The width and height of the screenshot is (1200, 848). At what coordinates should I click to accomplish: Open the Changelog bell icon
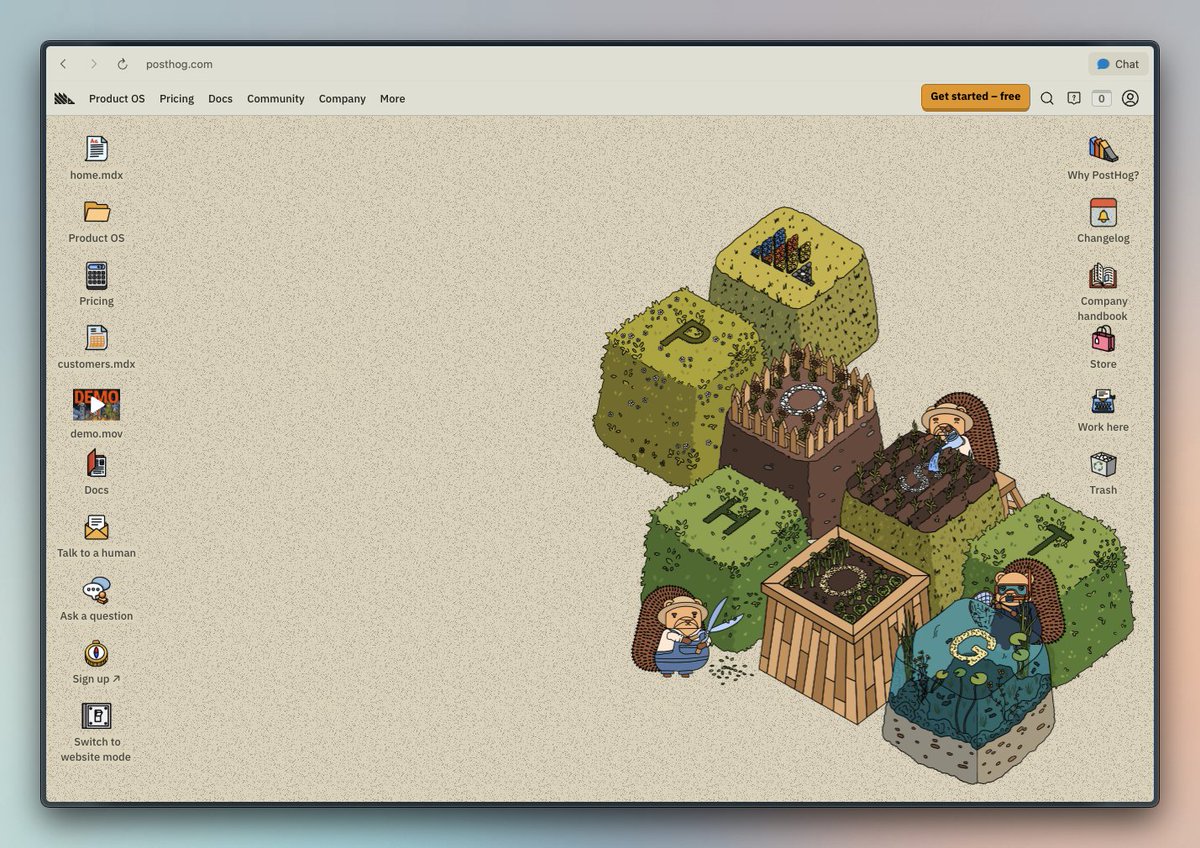click(1103, 212)
